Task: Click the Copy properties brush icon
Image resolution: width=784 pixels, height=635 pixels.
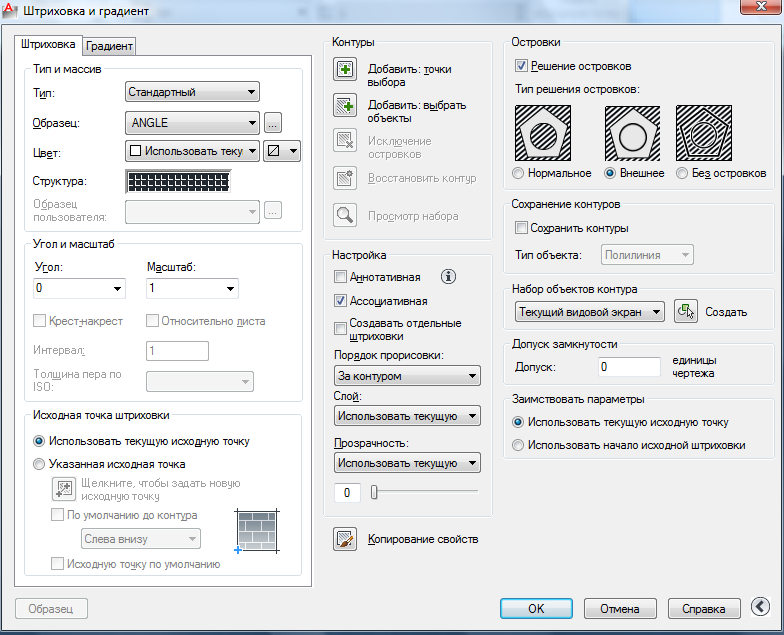Action: [344, 539]
